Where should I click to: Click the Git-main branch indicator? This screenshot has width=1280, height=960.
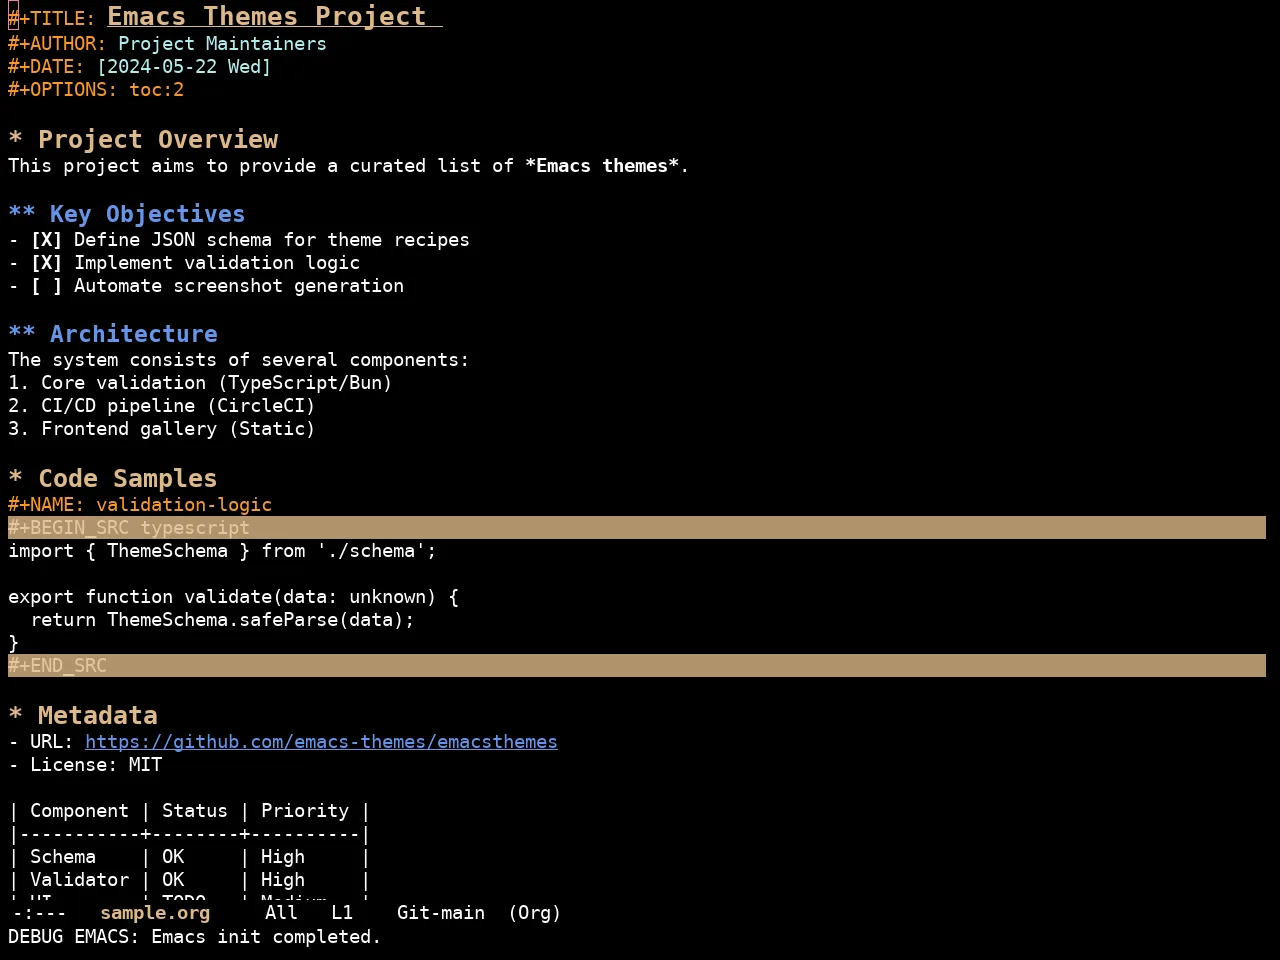tap(441, 913)
